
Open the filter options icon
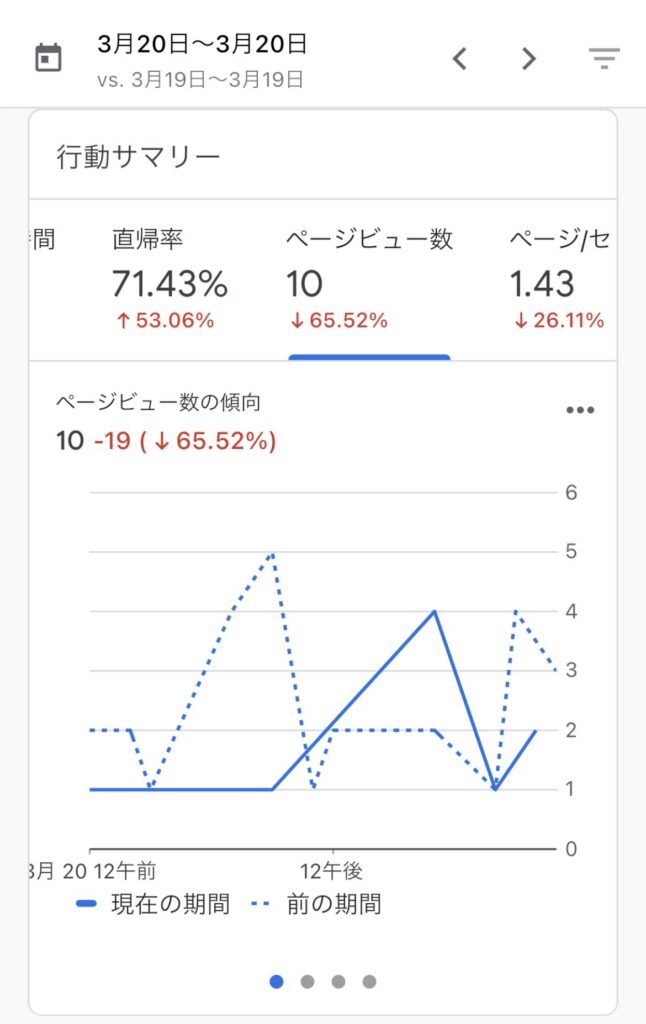(604, 58)
